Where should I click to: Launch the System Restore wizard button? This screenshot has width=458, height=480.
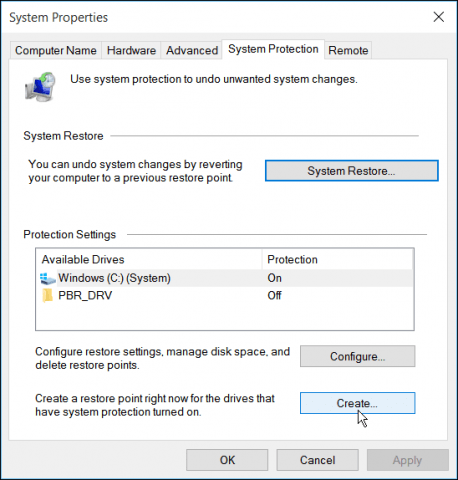click(352, 171)
